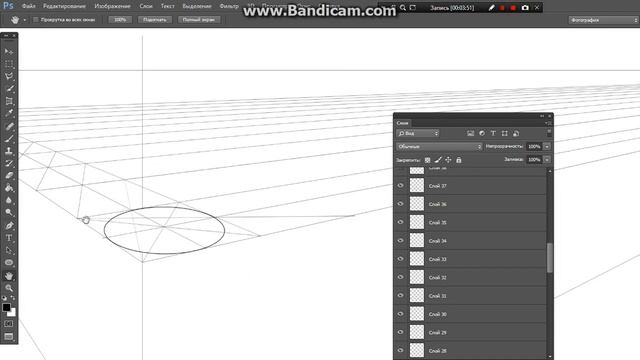Image resolution: width=640 pixels, height=360 pixels.
Task: Open Layers panel flyout menu
Action: pos(548,123)
